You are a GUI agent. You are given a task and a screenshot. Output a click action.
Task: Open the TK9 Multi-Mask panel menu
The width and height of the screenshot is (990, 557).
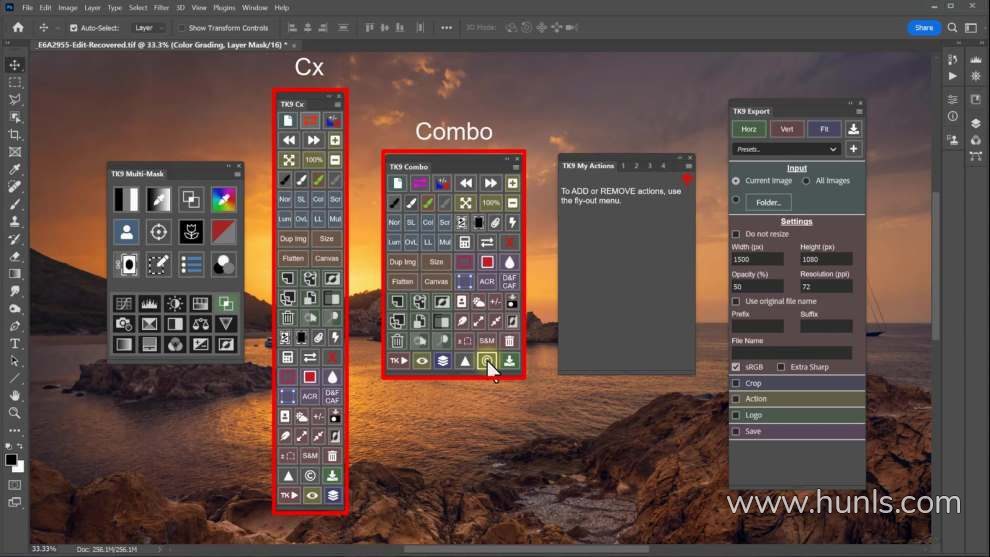tap(237, 174)
